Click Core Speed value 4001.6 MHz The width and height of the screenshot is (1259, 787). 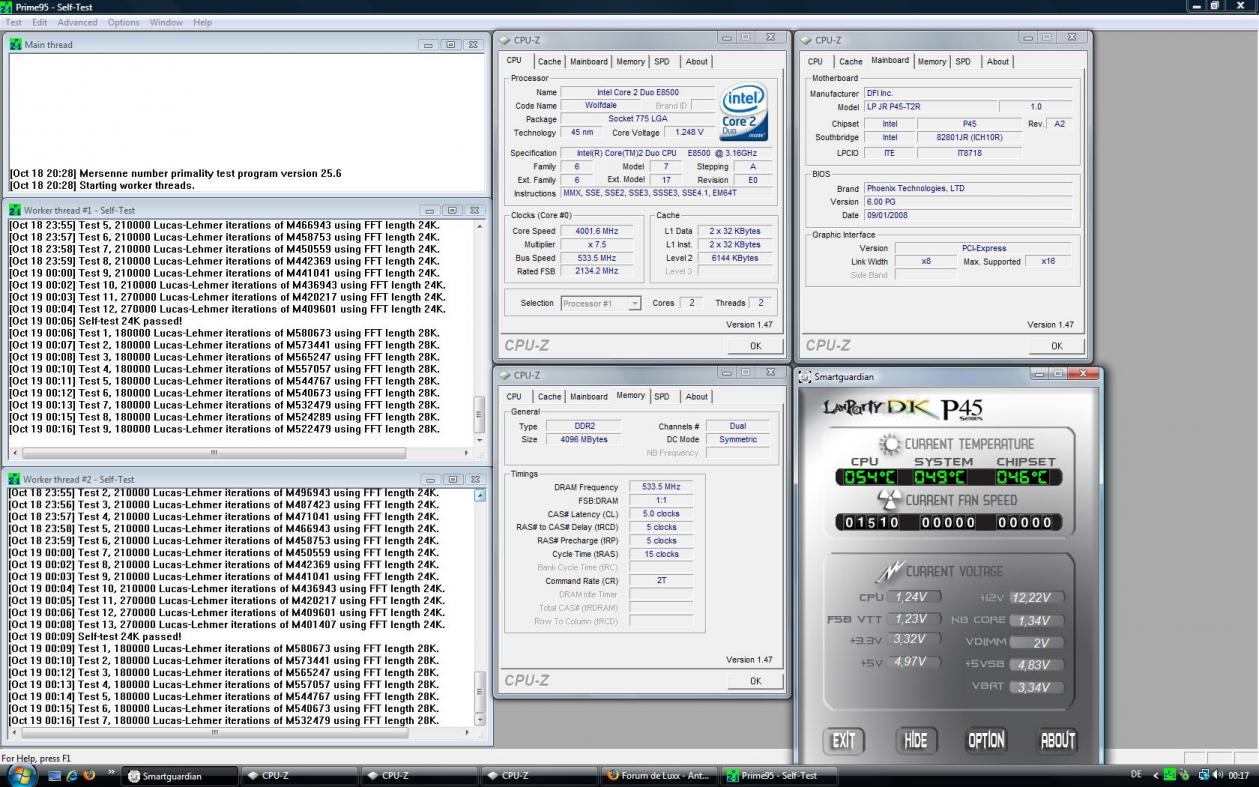pos(597,231)
